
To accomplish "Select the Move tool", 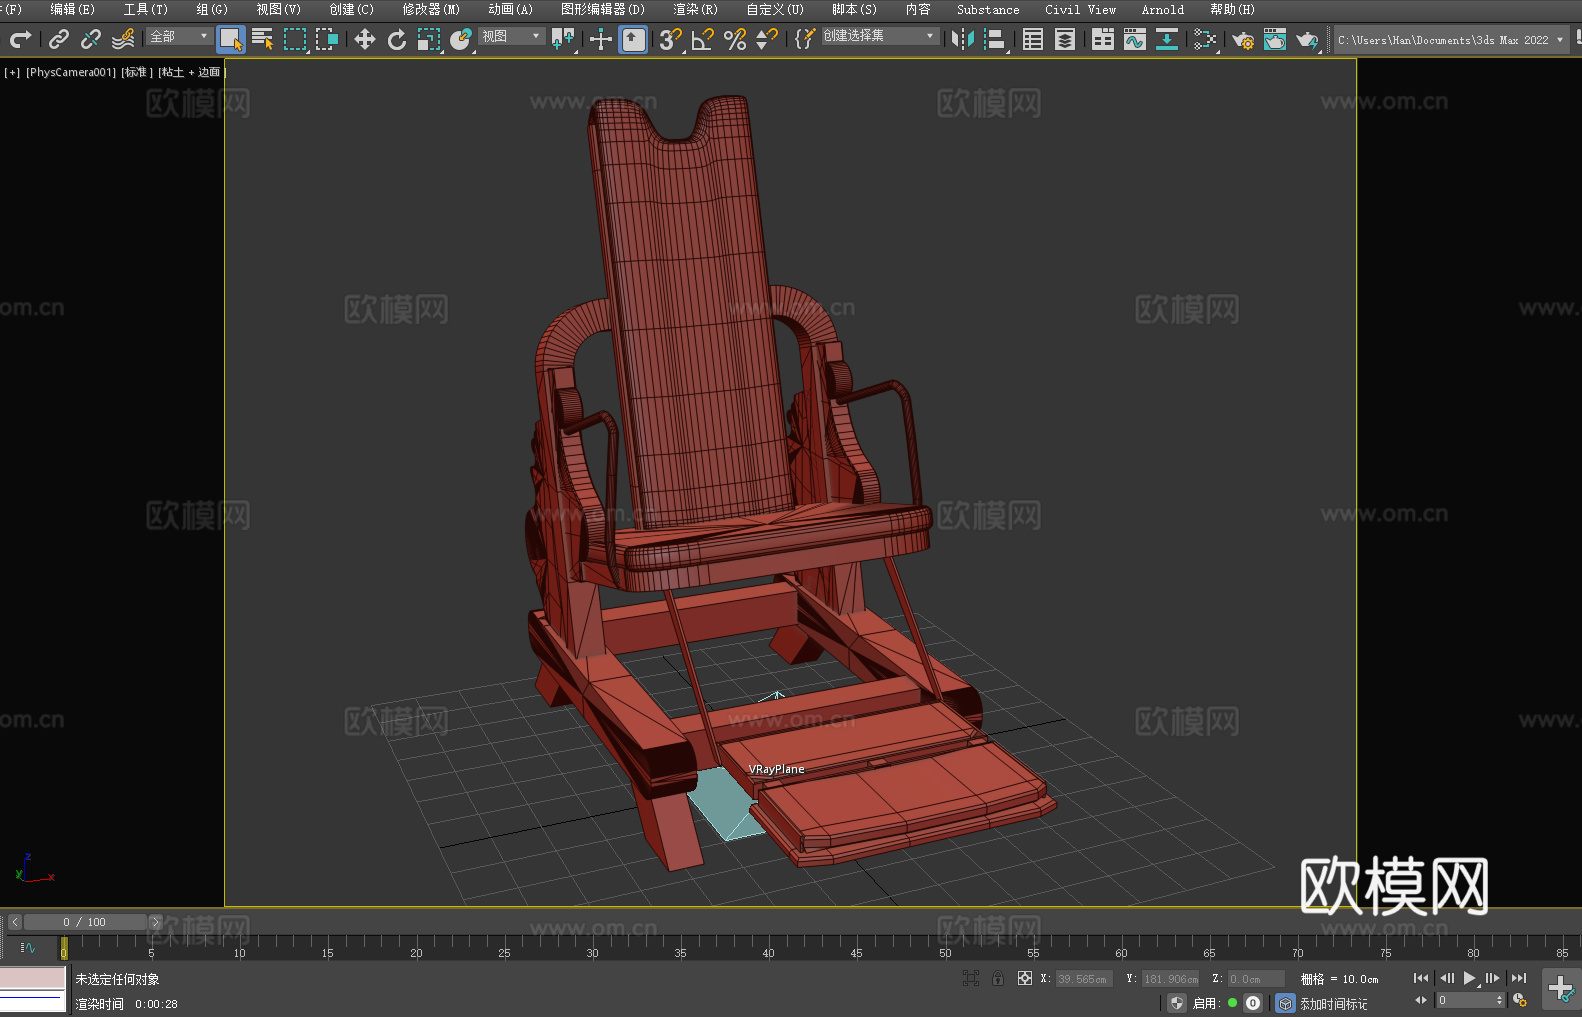I will (x=365, y=40).
